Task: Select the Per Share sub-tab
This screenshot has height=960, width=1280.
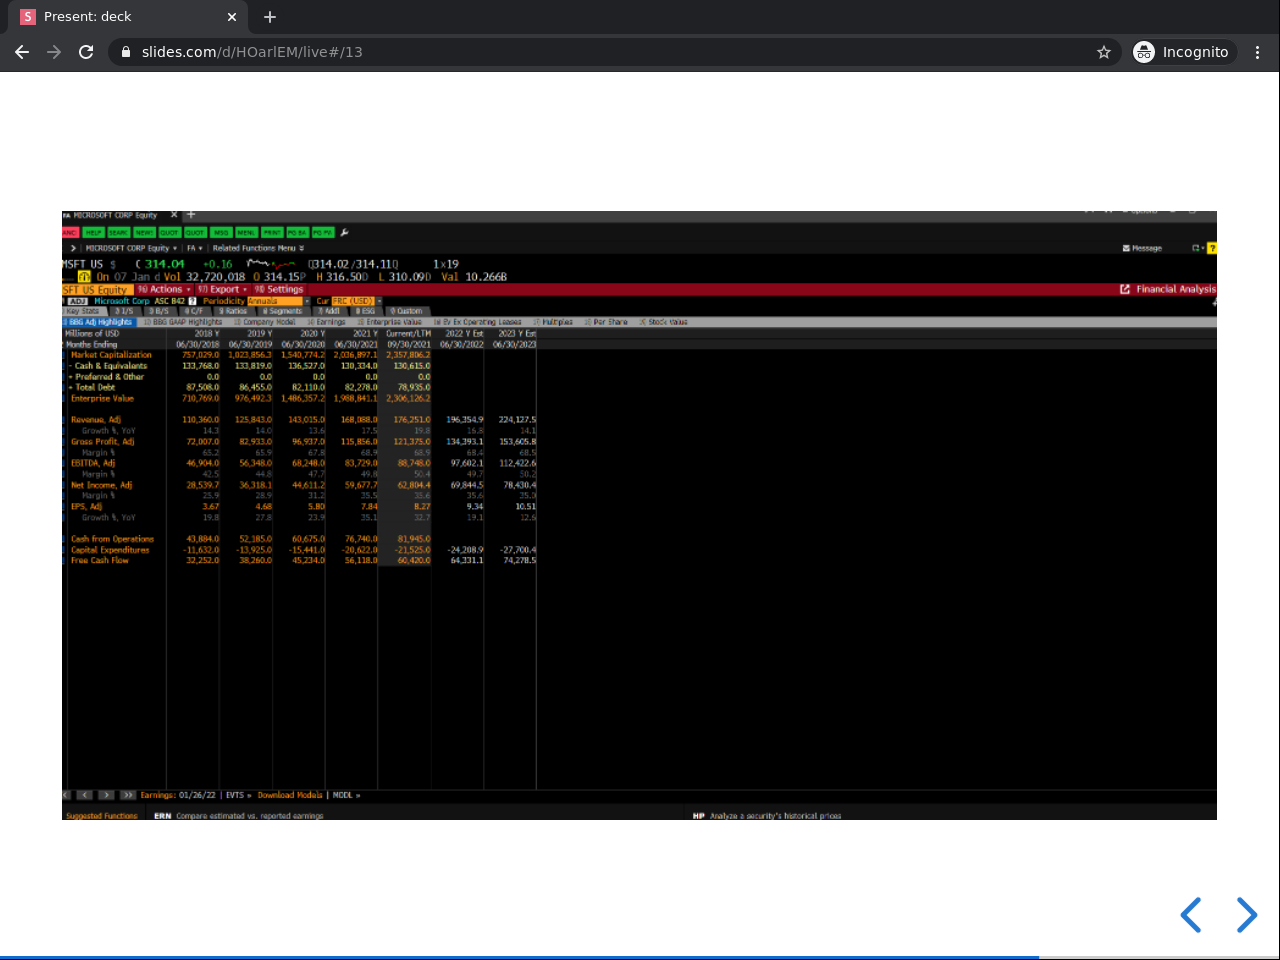Action: pyautogui.click(x=607, y=322)
